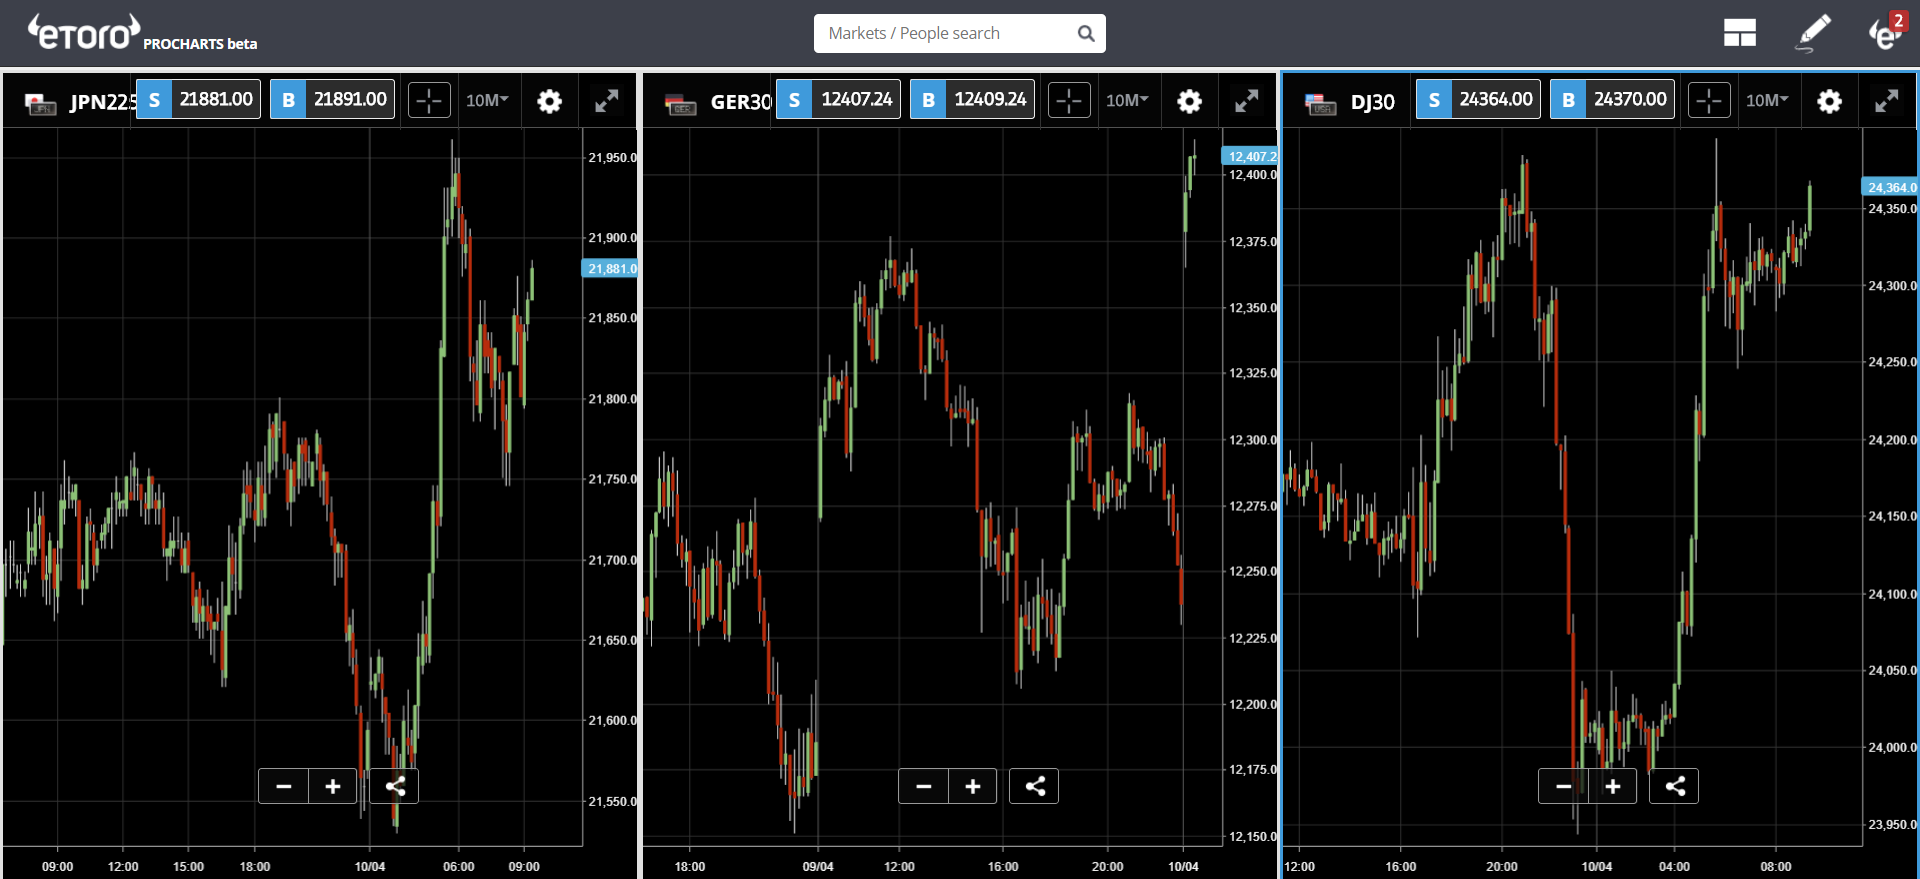
Task: Expand the DJ30 chart to fullscreen
Action: (1887, 100)
